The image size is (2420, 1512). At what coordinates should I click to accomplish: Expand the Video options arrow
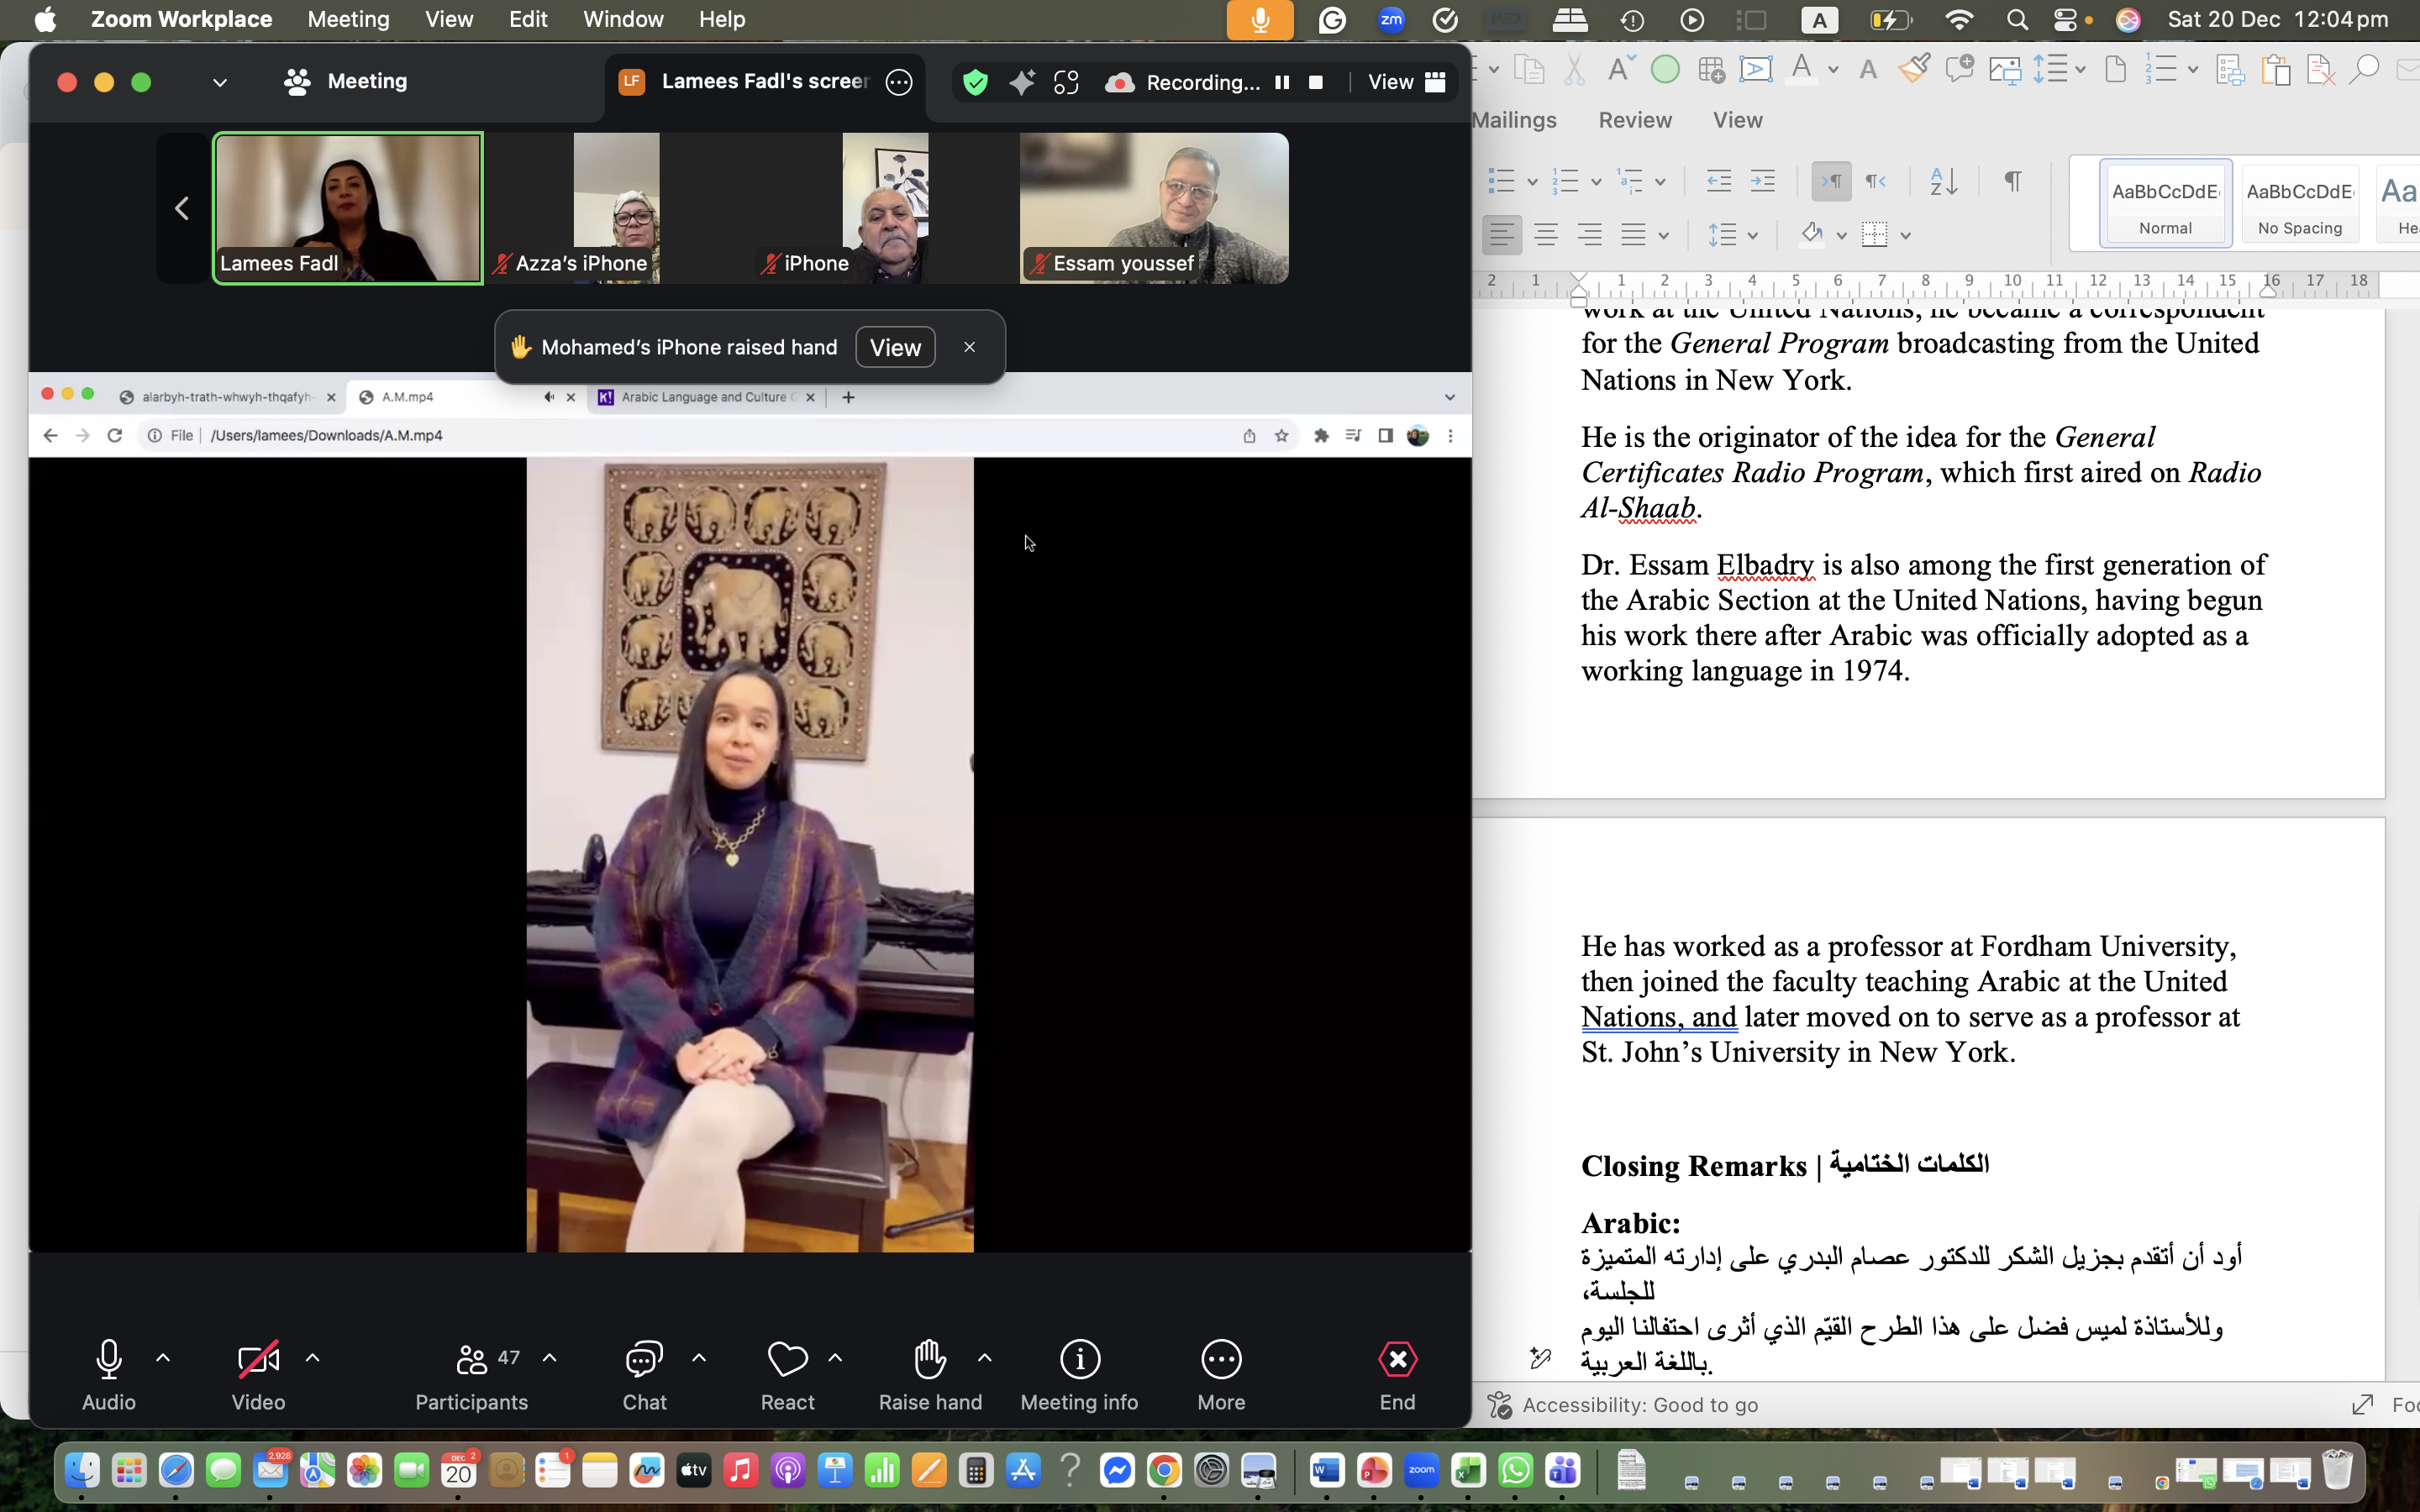point(312,1358)
